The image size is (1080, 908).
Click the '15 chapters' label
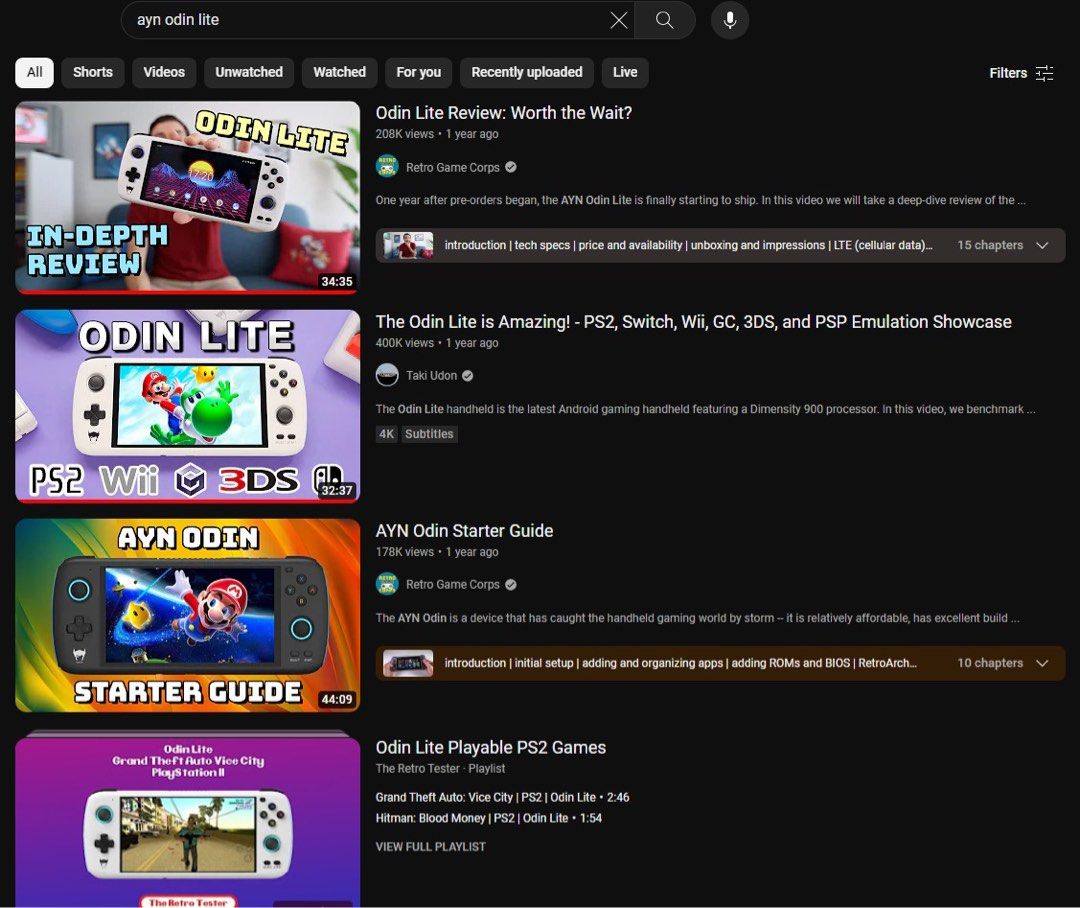(990, 245)
